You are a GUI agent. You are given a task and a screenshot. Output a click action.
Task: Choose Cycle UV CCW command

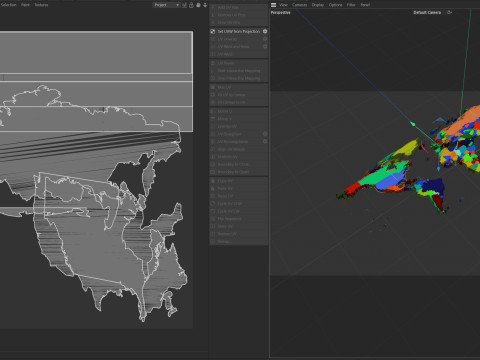point(239,204)
